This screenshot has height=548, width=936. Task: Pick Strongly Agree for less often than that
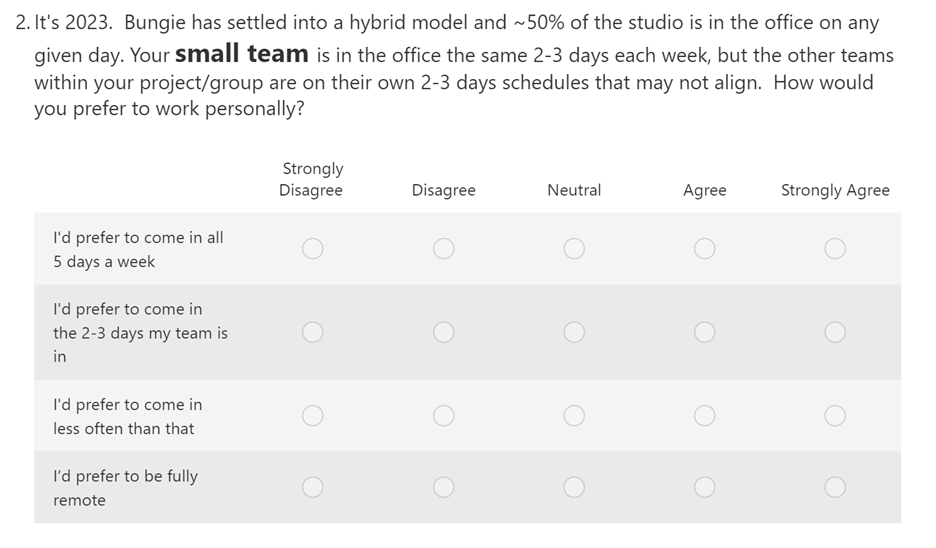(835, 415)
